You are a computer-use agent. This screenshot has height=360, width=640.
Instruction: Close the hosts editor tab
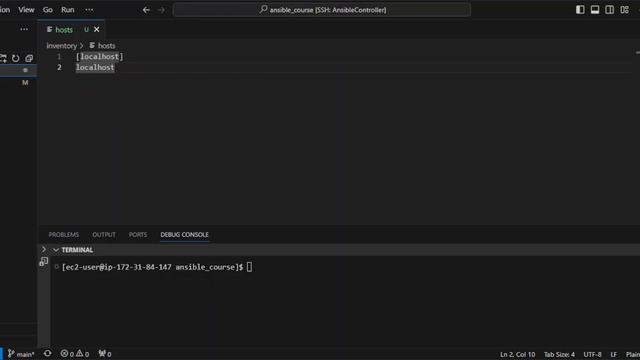pyautogui.click(x=97, y=30)
